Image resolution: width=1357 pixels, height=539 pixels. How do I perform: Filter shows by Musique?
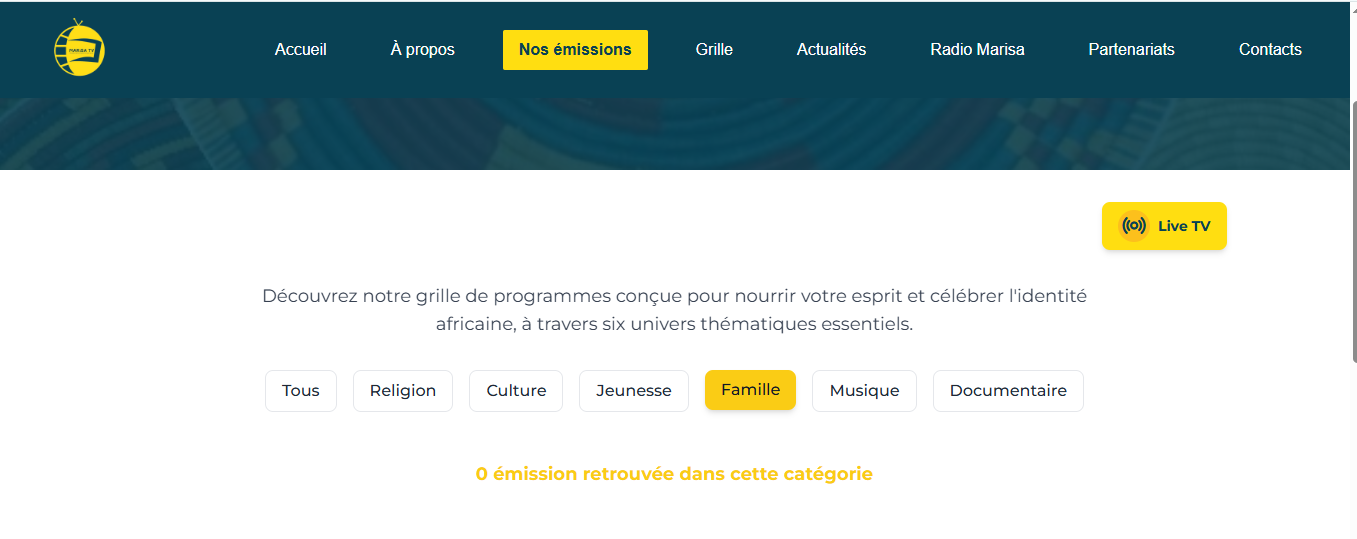point(864,391)
